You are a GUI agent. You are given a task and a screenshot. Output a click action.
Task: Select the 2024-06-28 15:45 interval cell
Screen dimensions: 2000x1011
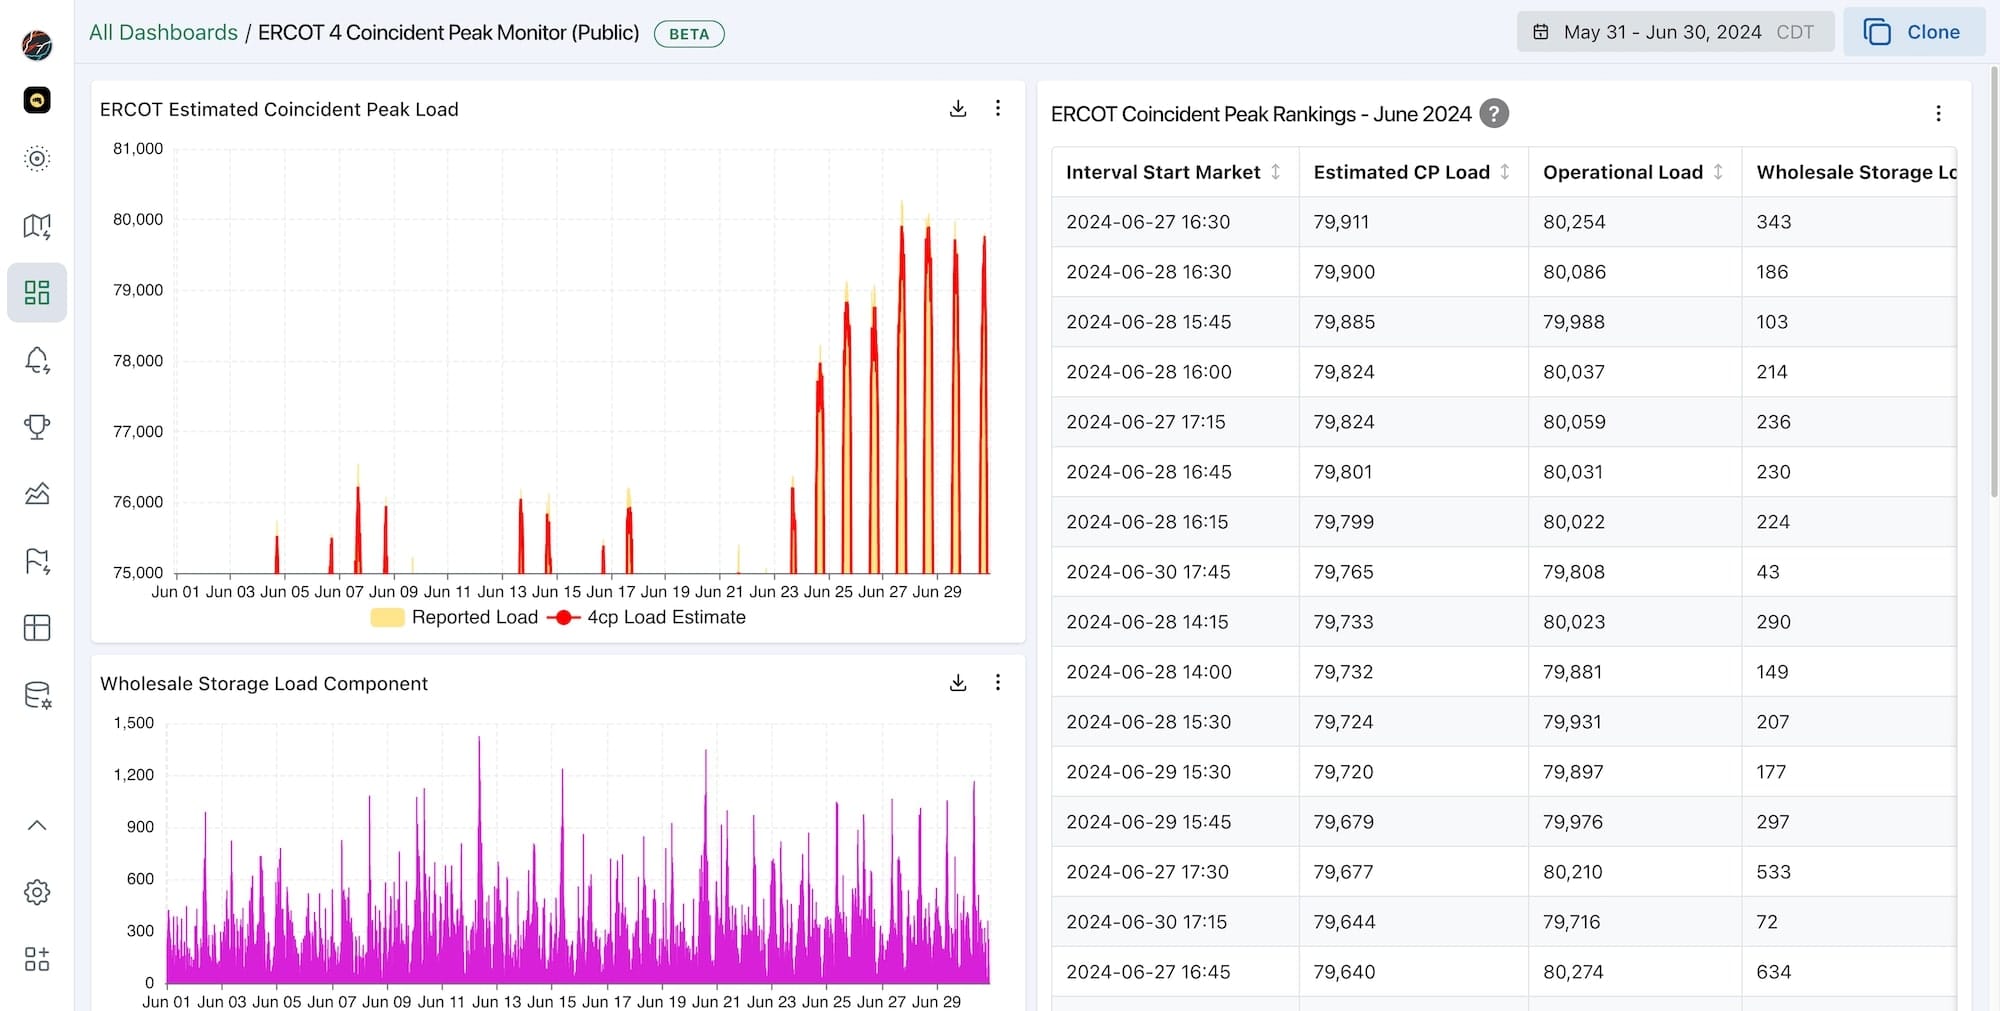[1175, 322]
